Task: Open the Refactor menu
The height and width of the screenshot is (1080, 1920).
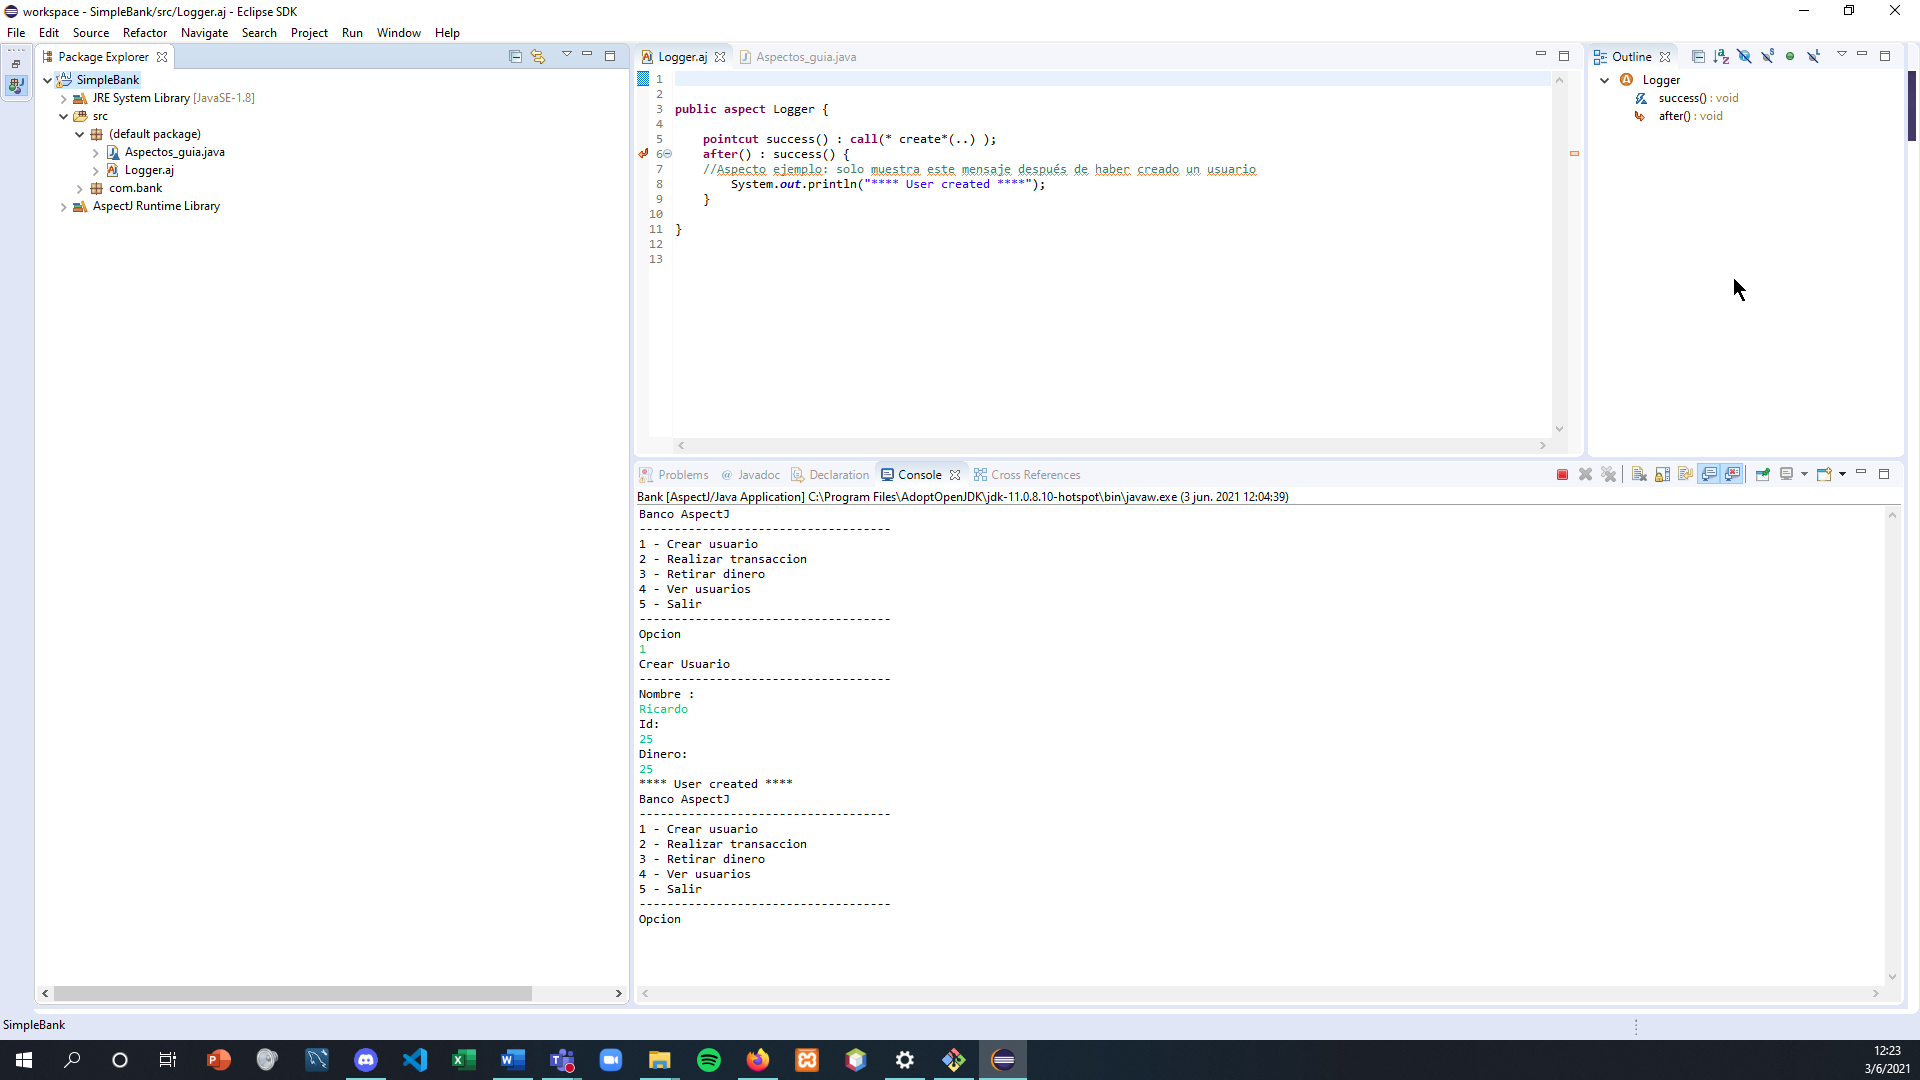Action: 144,33
